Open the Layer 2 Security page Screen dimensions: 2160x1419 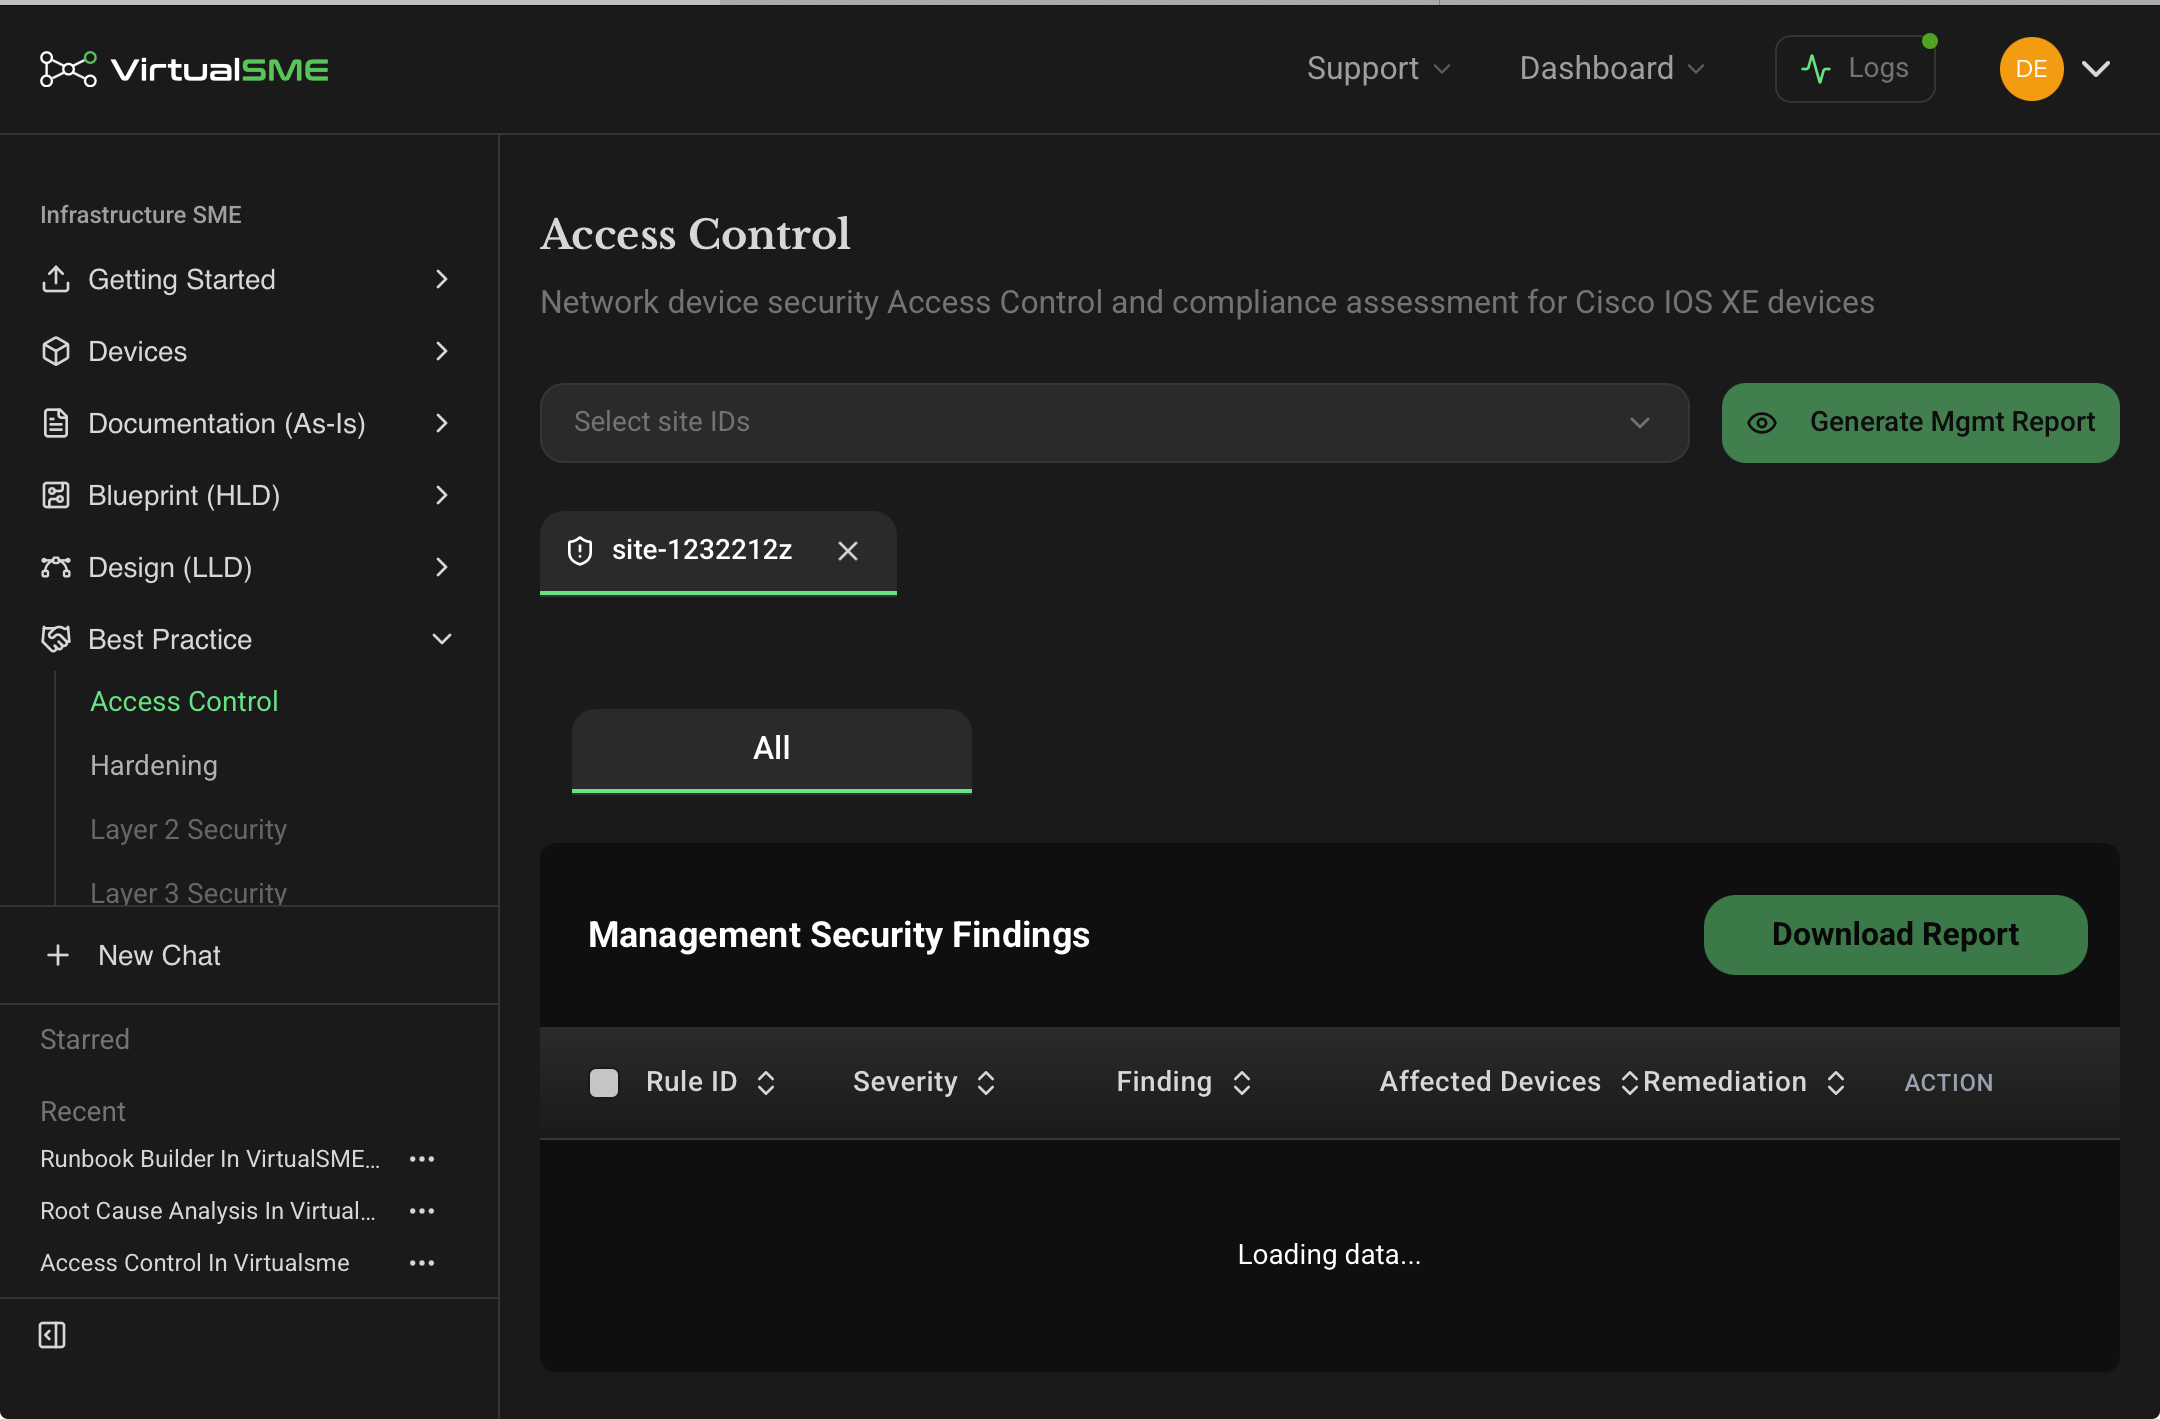point(188,829)
